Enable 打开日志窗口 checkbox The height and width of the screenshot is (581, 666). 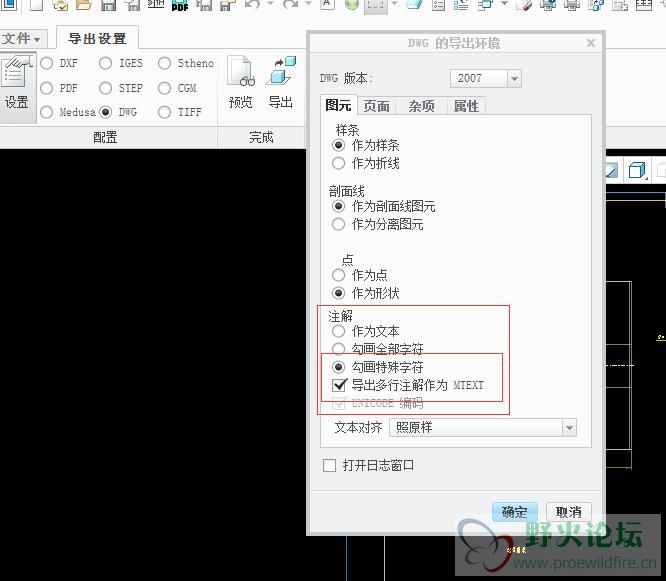[330, 465]
